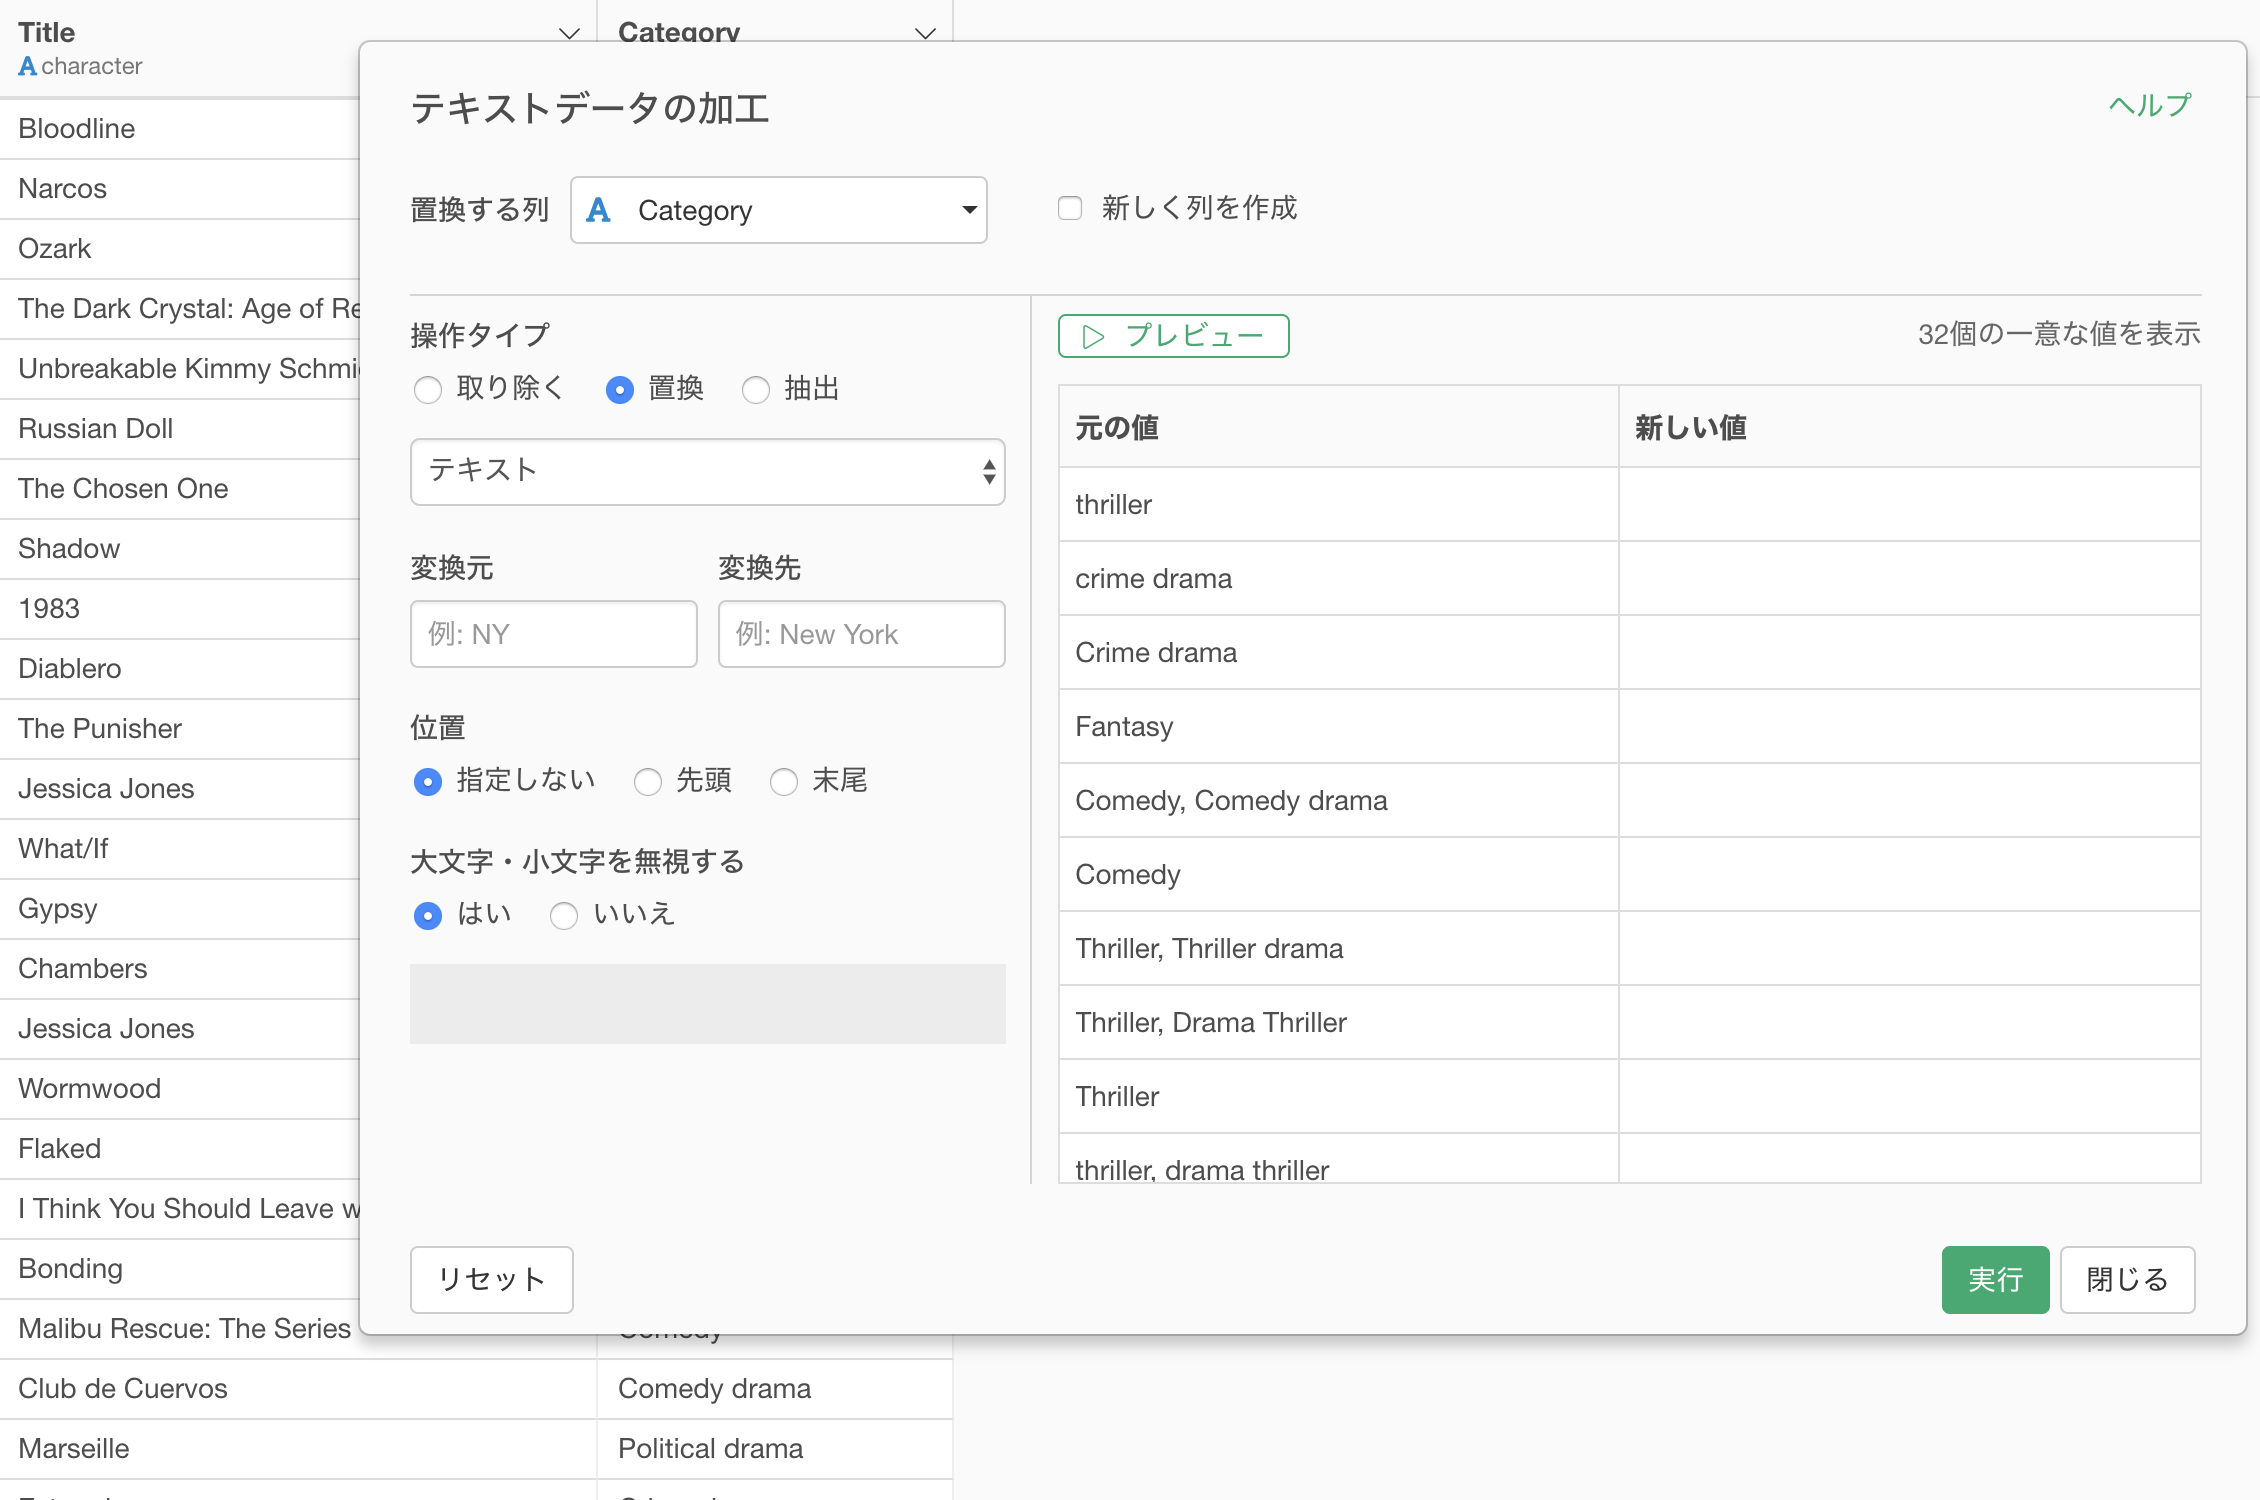Click the Diablero title cell

coord(180,669)
